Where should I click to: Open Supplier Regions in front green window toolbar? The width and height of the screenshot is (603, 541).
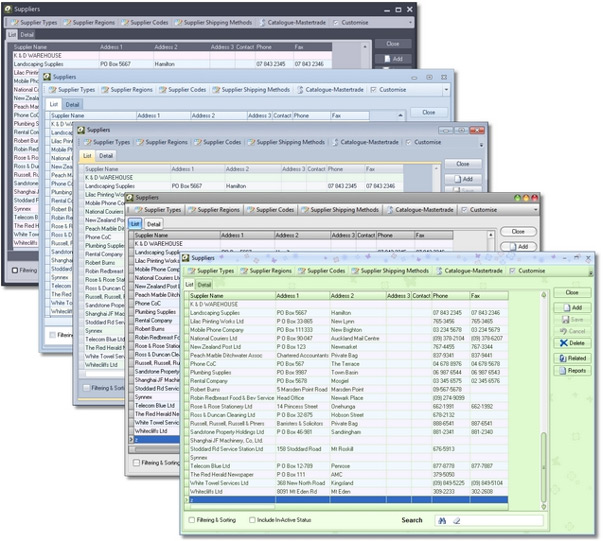pyautogui.click(x=265, y=271)
